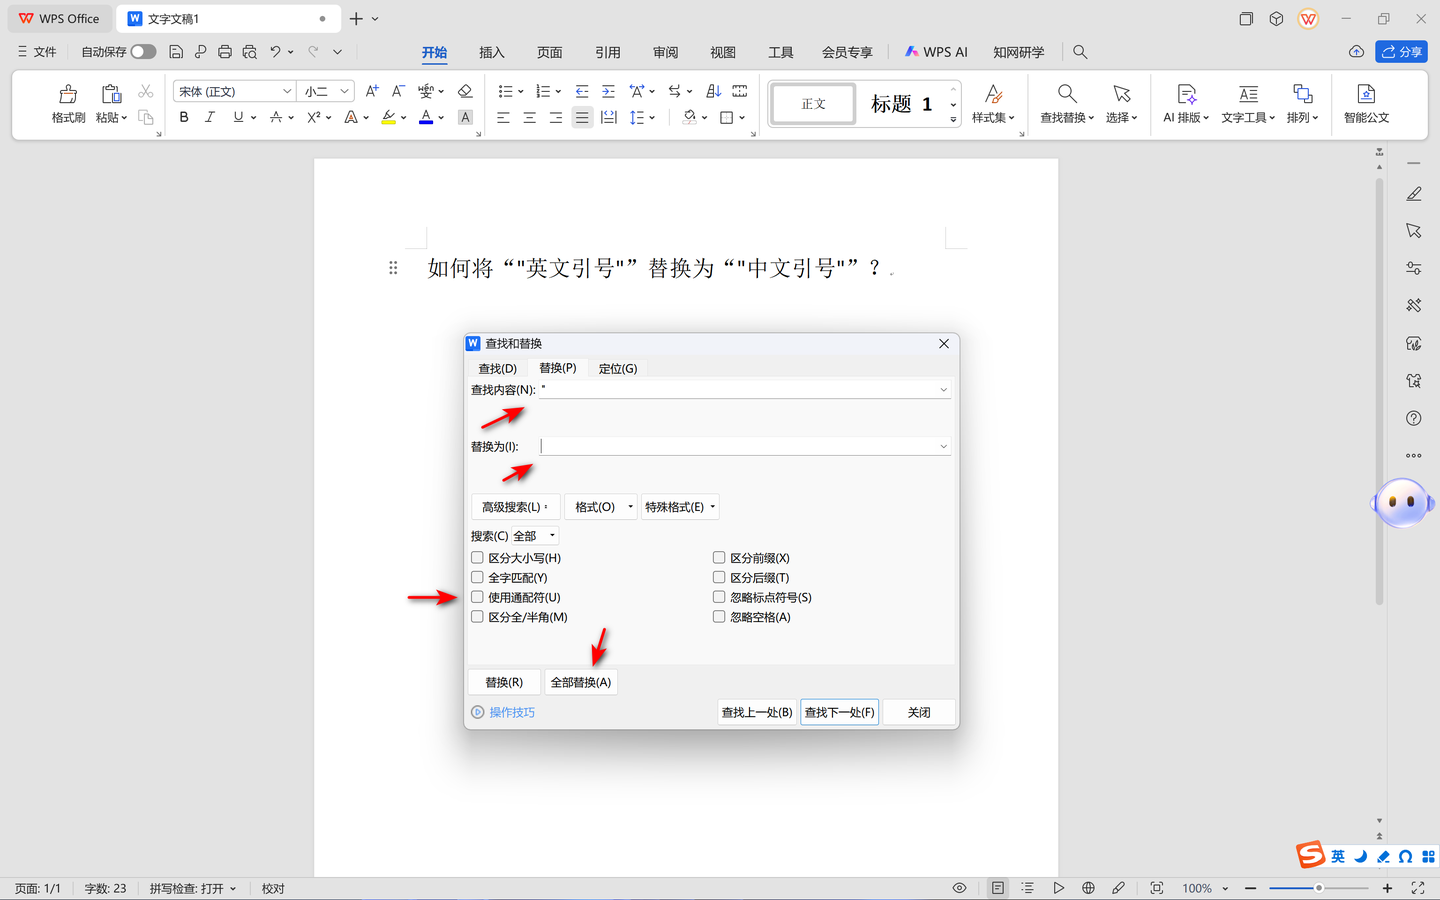Viewport: 1440px width, 900px height.
Task: Insert a numbered list
Action: pyautogui.click(x=543, y=91)
